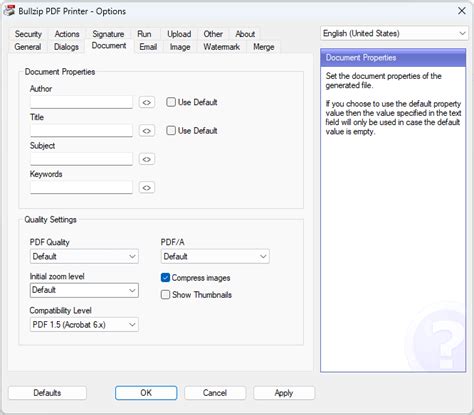Open the Image tab
The width and height of the screenshot is (474, 415).
(x=180, y=47)
